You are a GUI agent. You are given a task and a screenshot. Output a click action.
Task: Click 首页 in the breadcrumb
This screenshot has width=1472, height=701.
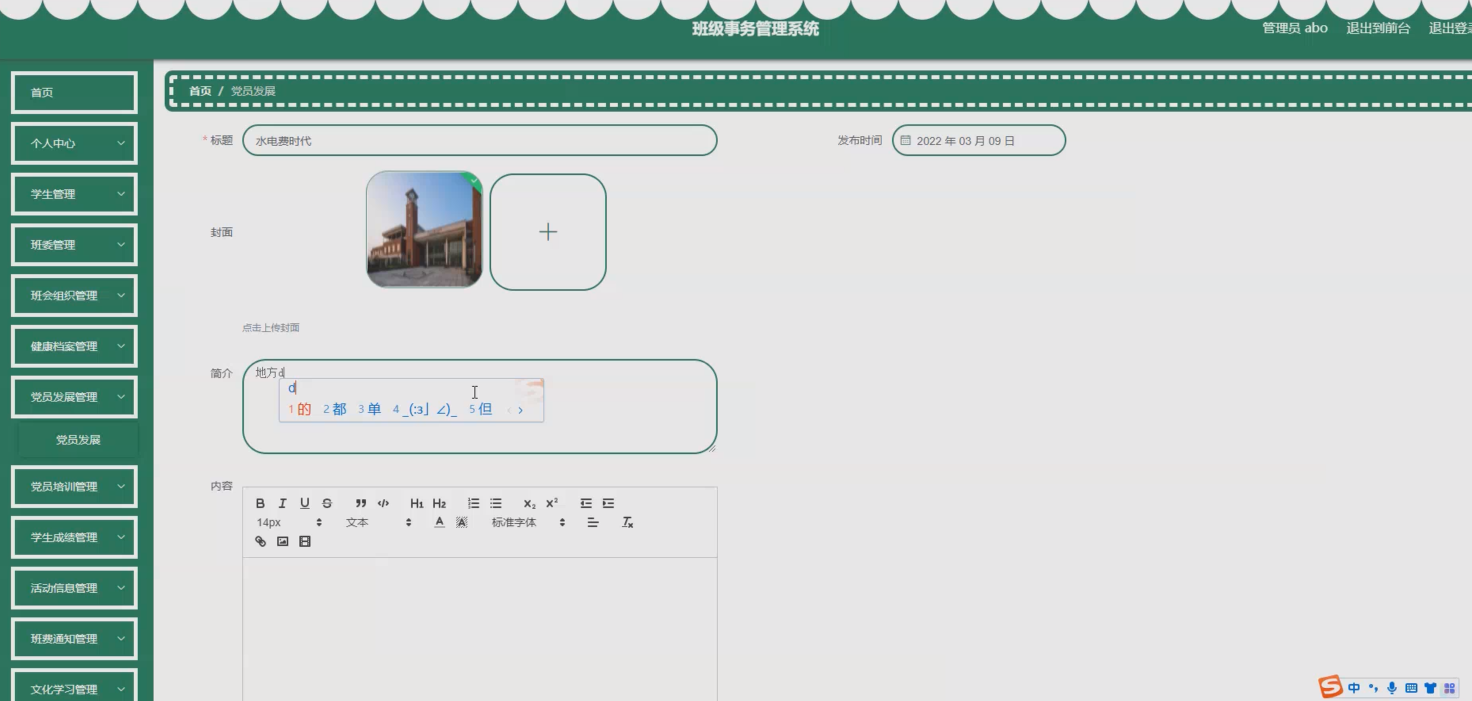200,91
